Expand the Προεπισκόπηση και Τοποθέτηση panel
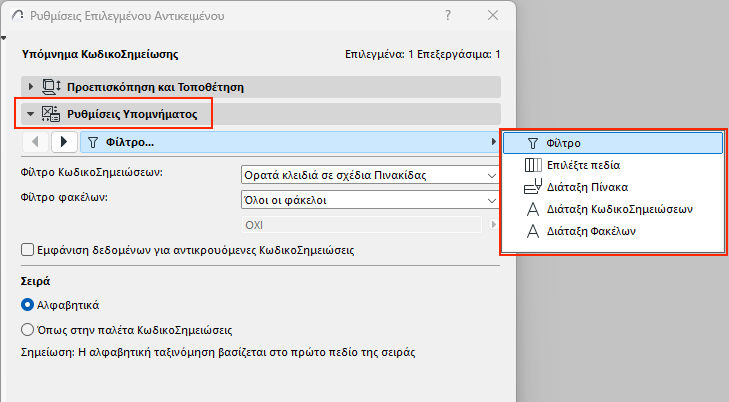This screenshot has width=729, height=402. point(31,87)
